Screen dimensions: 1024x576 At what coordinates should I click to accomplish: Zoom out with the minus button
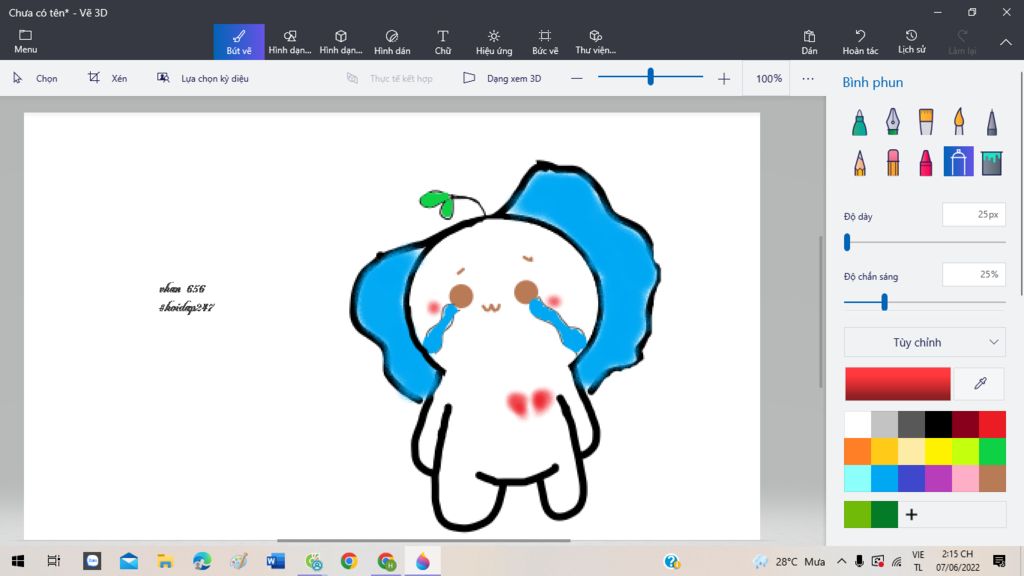[x=576, y=78]
